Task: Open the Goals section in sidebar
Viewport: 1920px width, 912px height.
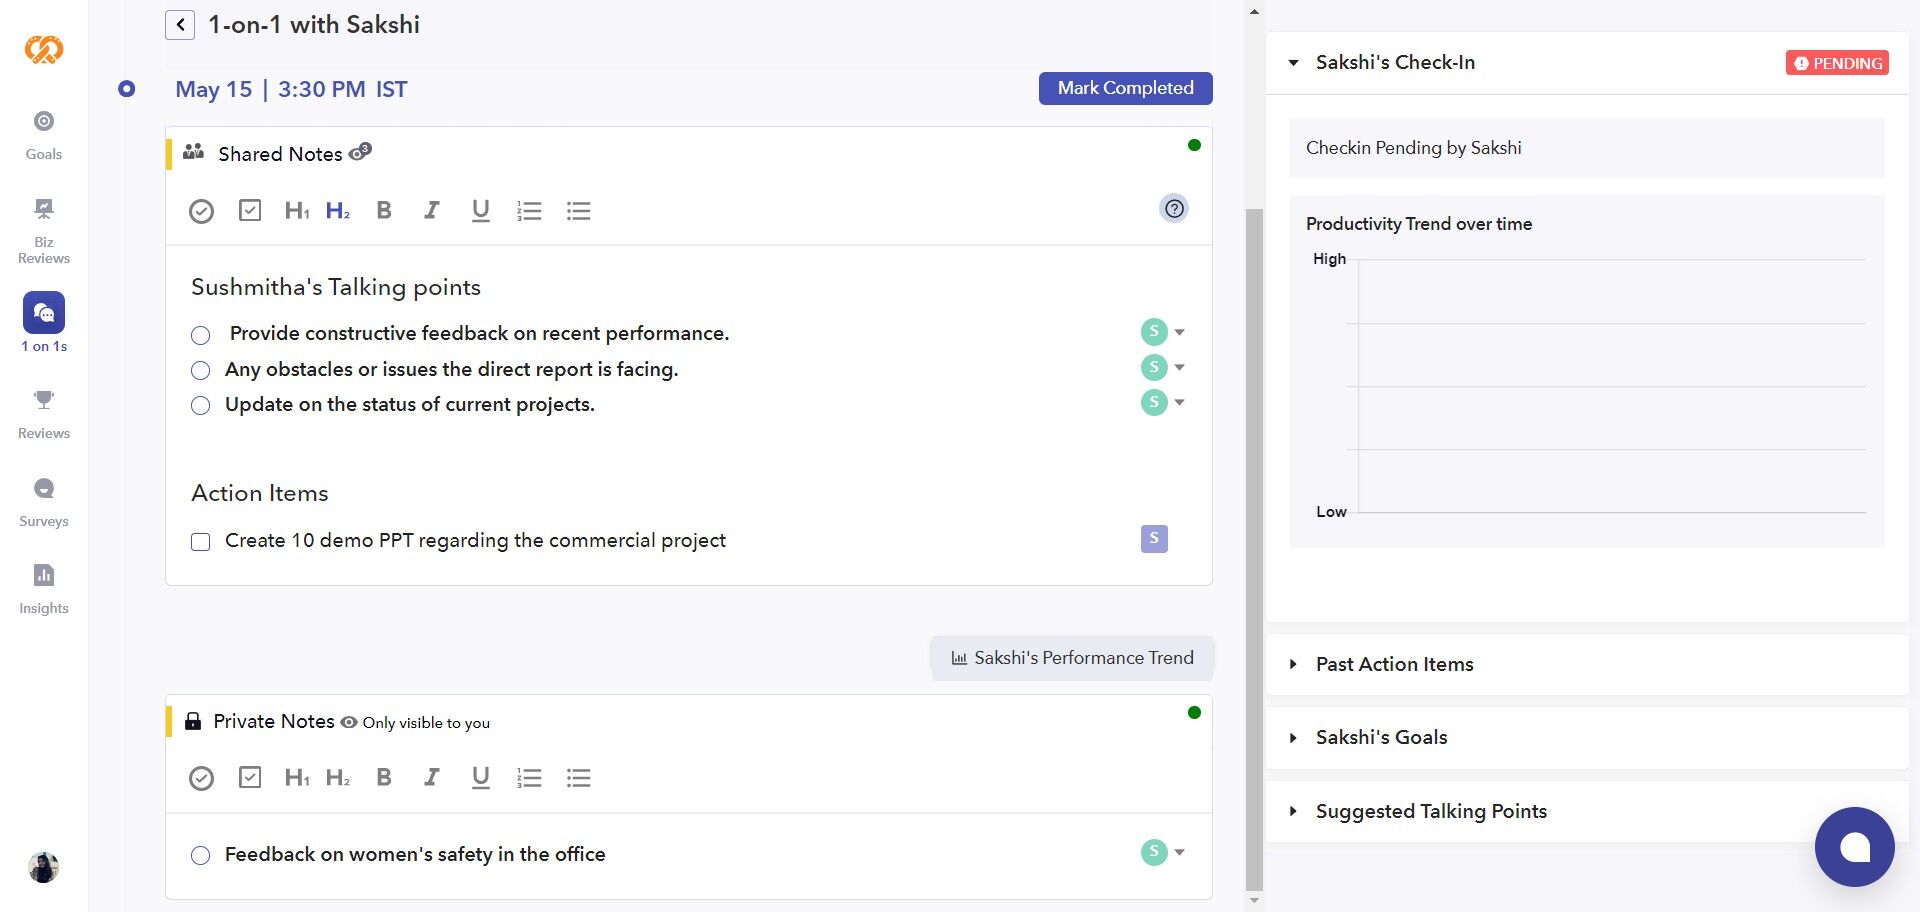Action: pos(44,134)
